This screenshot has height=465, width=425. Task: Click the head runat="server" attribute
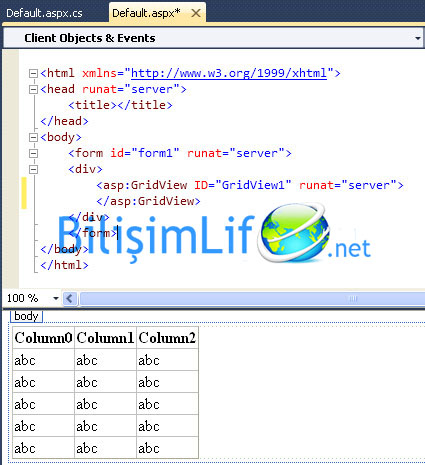tap(131, 89)
